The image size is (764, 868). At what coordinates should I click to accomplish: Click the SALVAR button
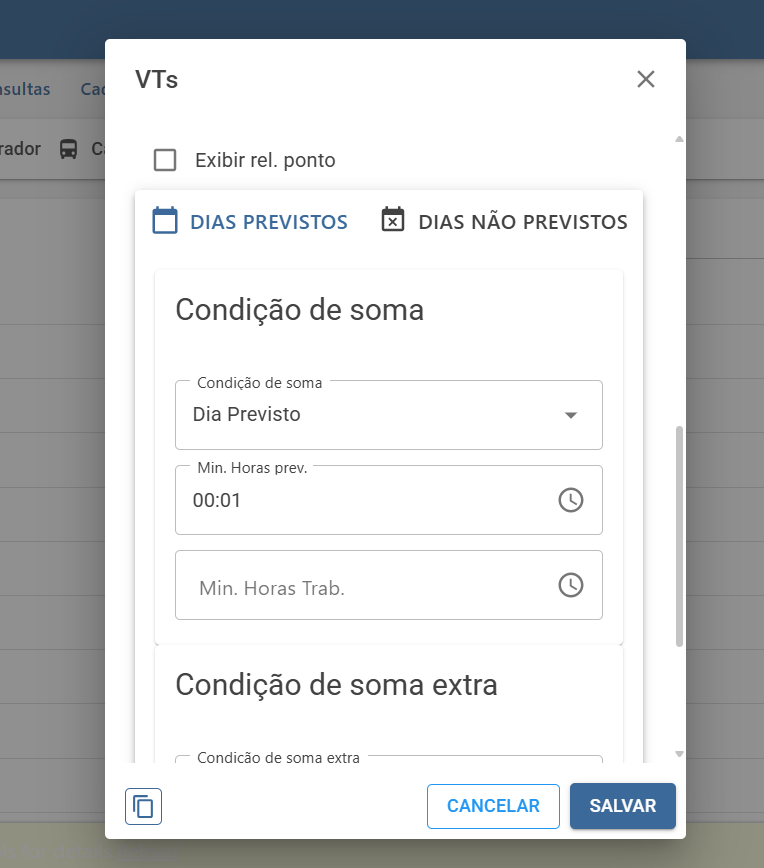coord(623,806)
